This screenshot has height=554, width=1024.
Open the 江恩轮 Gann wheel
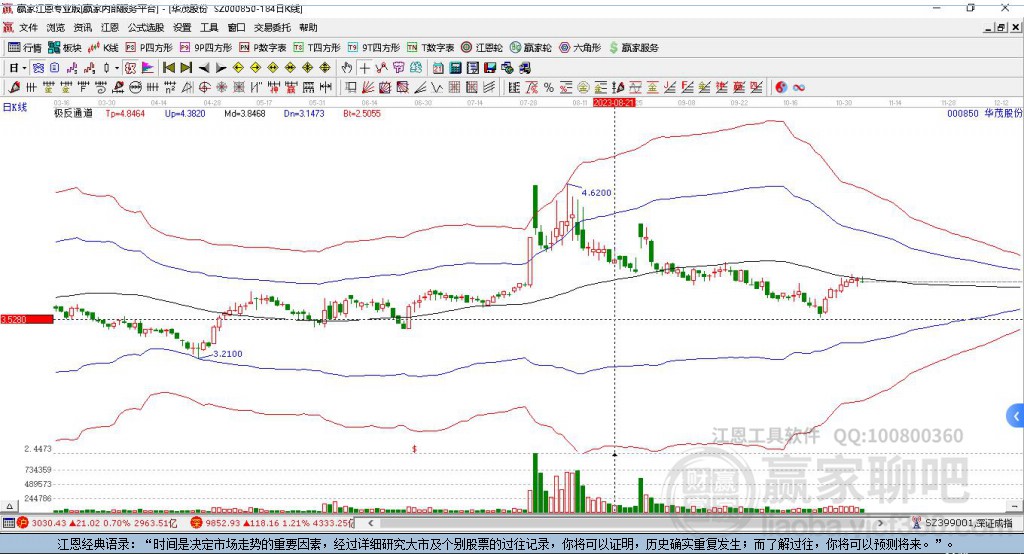482,48
